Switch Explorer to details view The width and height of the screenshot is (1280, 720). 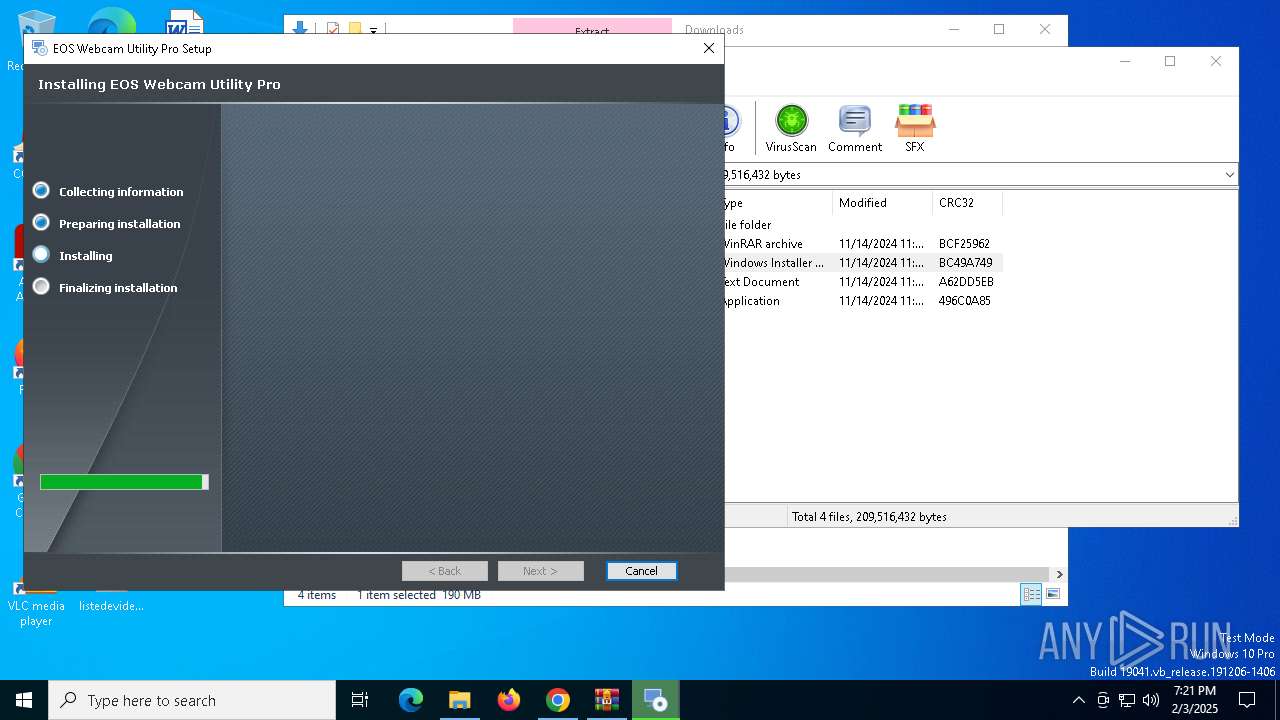(1031, 594)
